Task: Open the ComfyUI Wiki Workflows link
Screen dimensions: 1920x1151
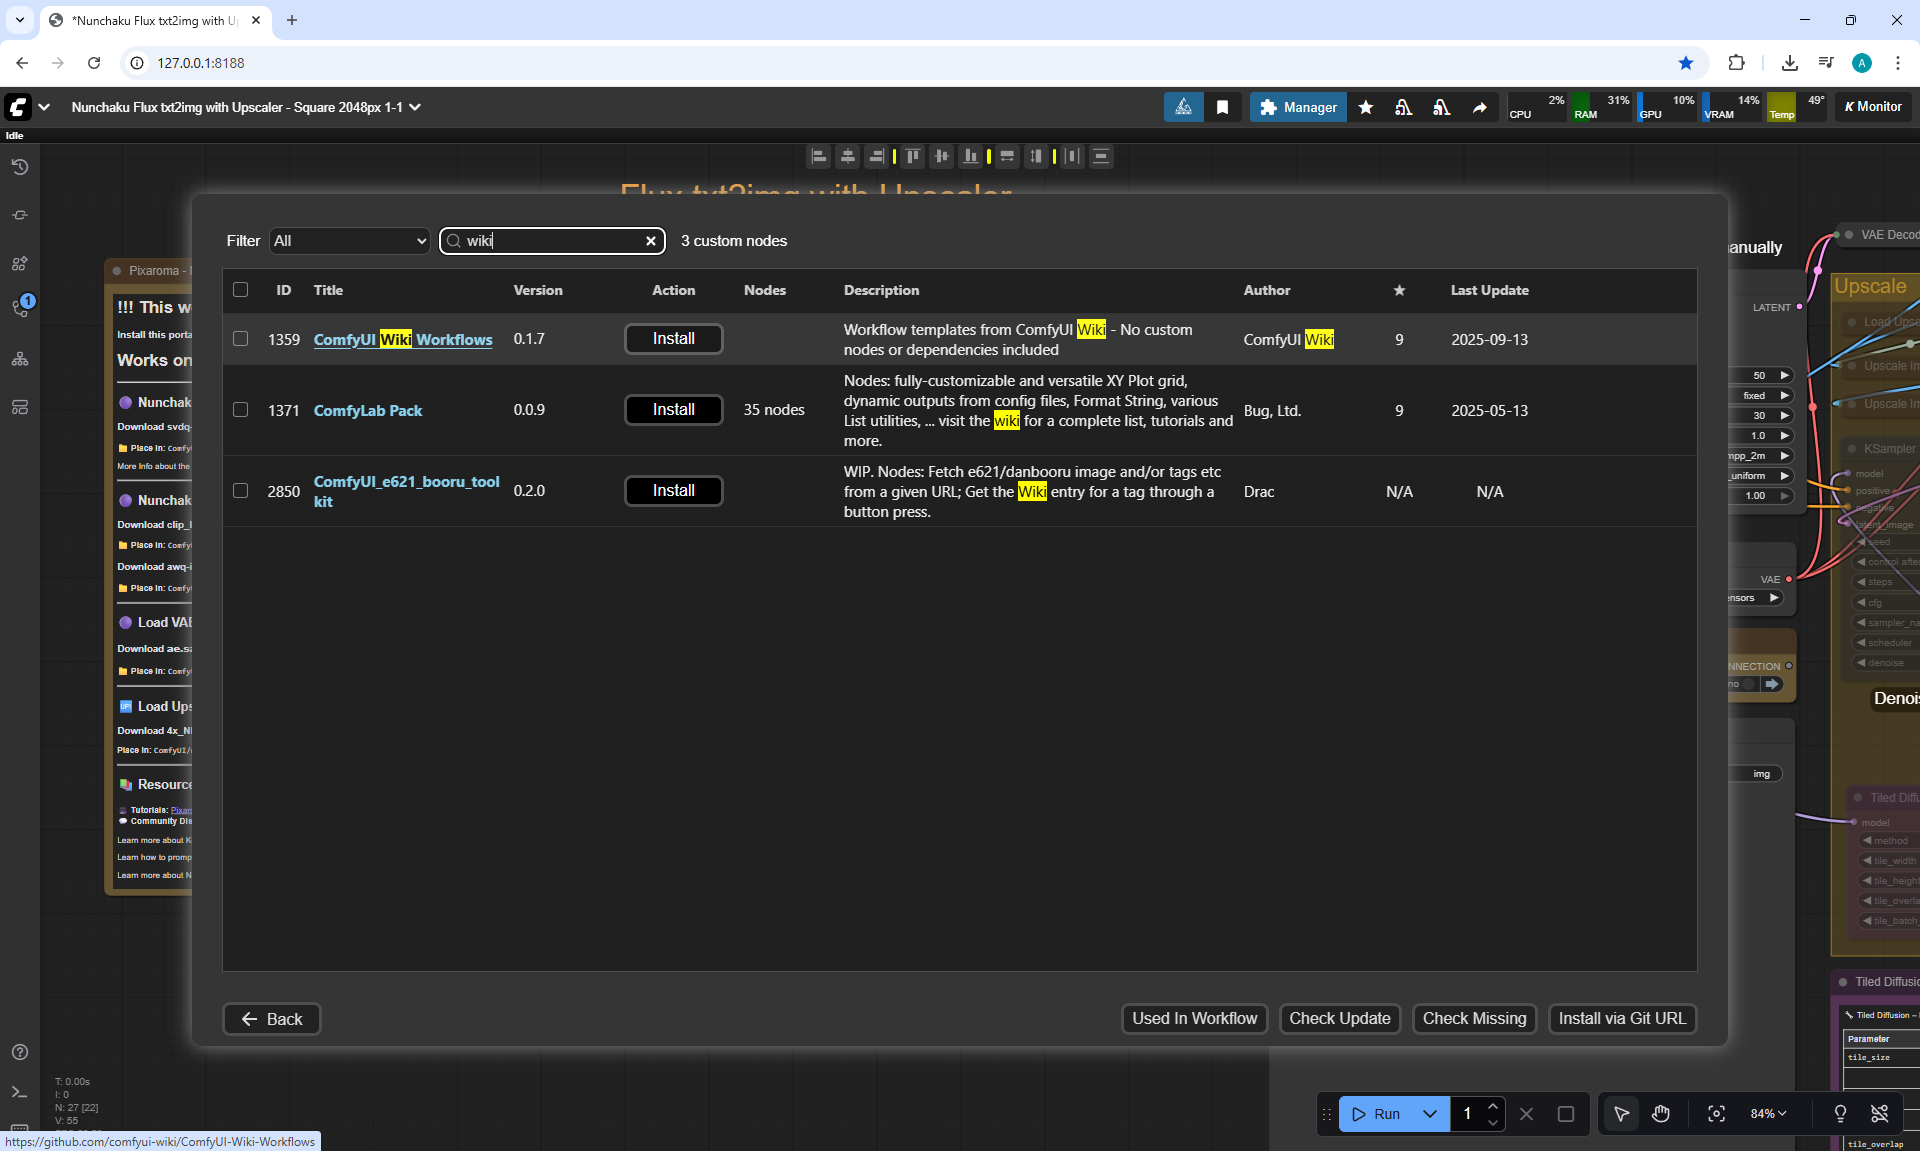Action: tap(403, 340)
